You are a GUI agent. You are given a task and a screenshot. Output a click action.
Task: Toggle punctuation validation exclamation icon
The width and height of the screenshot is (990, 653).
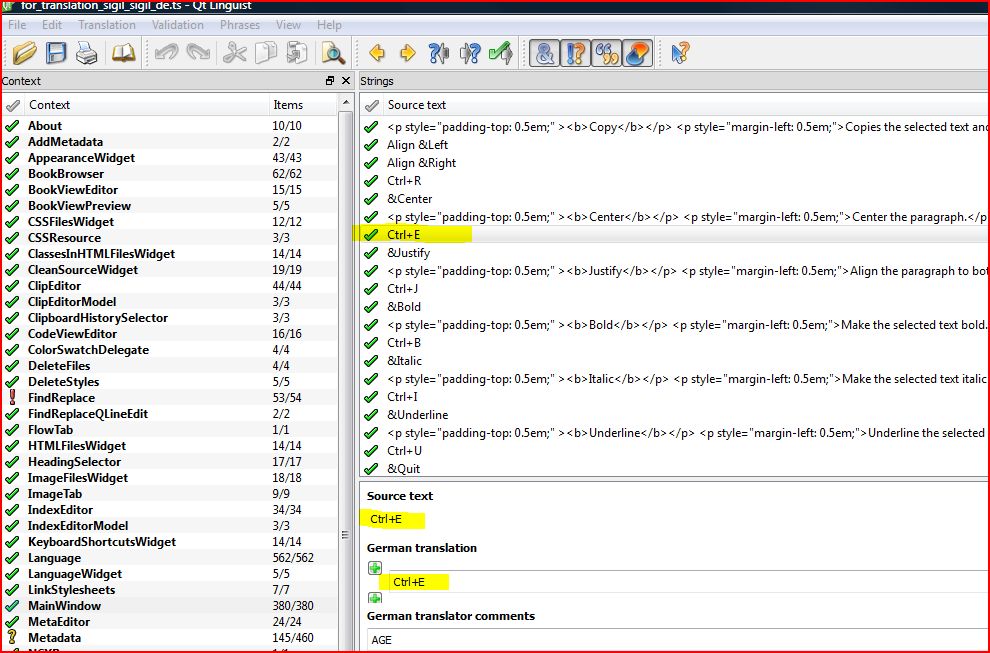(x=575, y=53)
